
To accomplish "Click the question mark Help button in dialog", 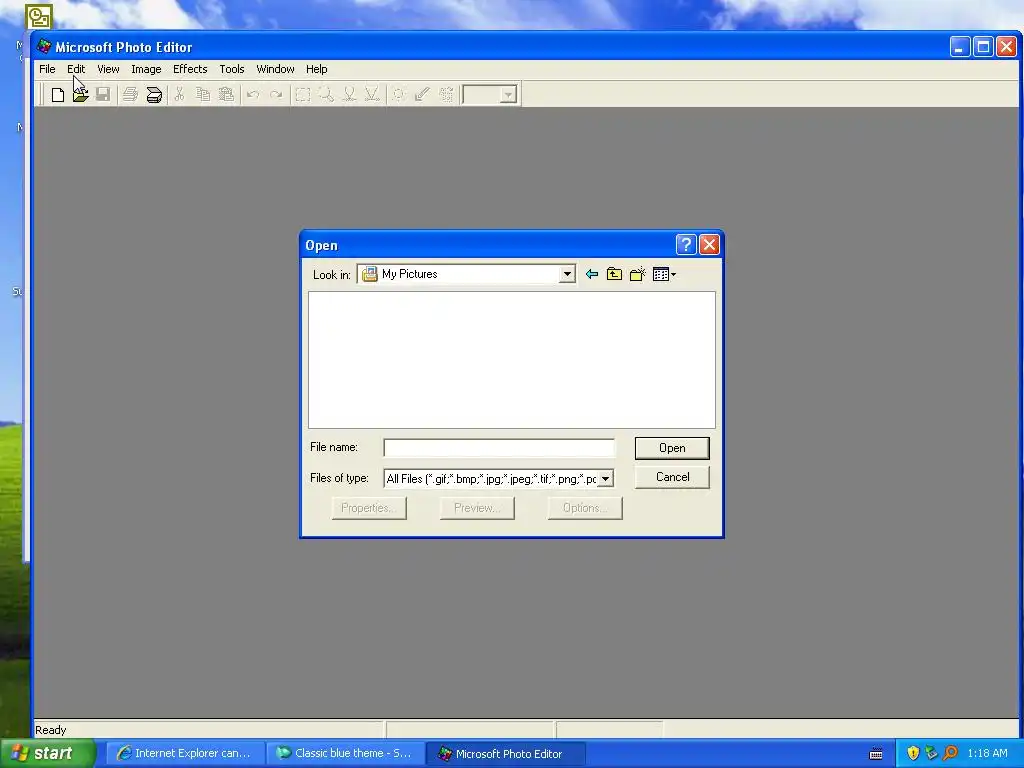I will [686, 245].
